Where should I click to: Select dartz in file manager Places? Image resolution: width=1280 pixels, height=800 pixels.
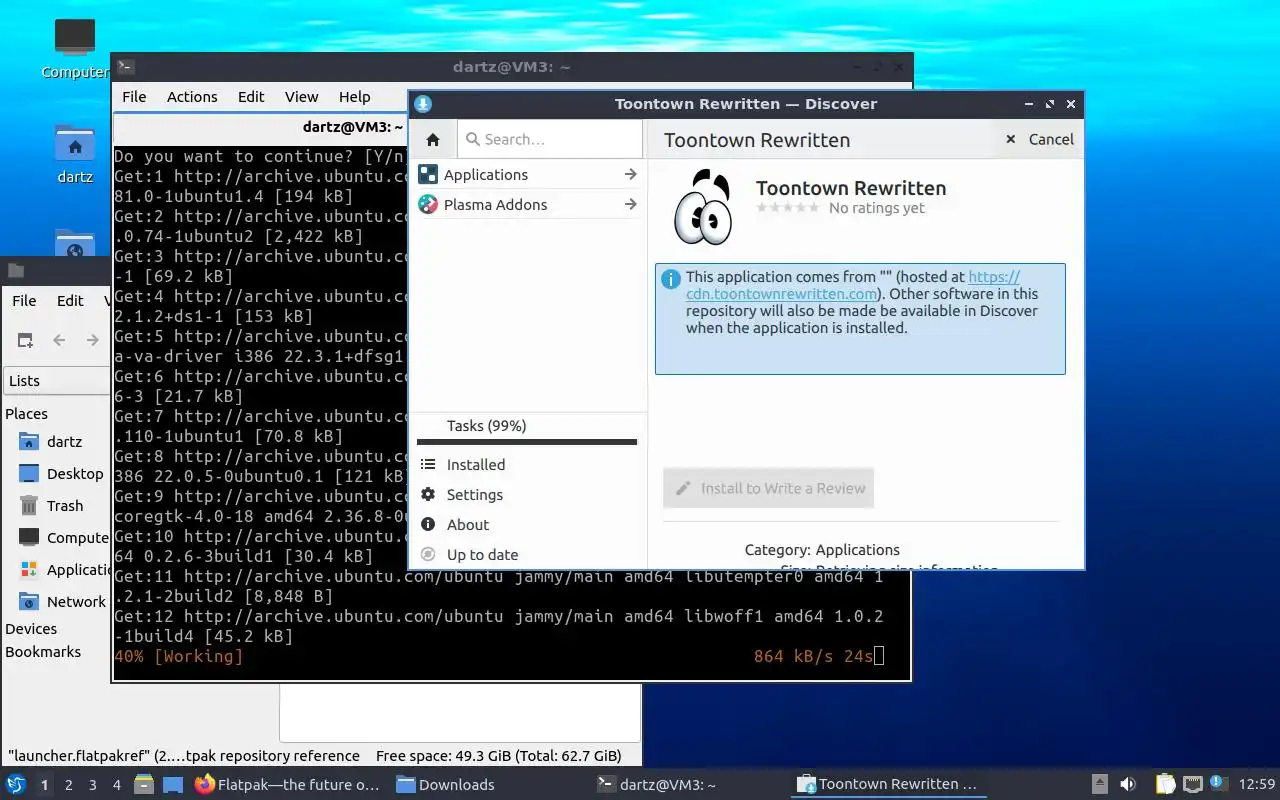click(64, 441)
